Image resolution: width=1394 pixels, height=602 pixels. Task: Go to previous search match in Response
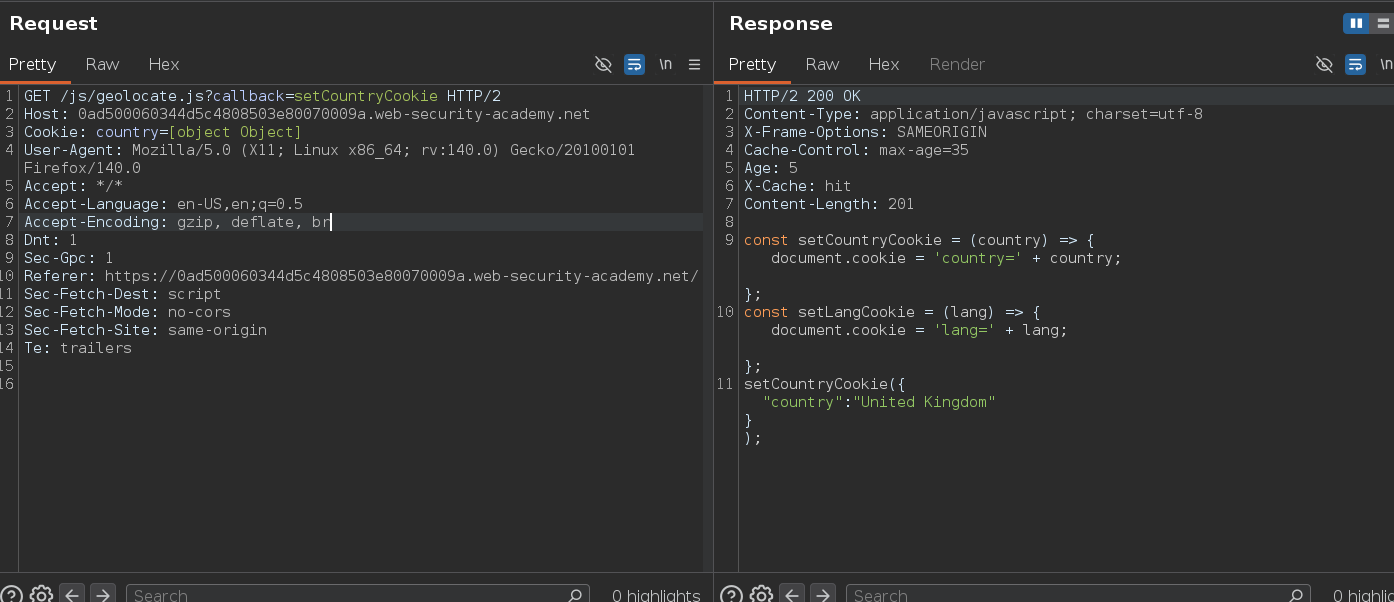[792, 595]
